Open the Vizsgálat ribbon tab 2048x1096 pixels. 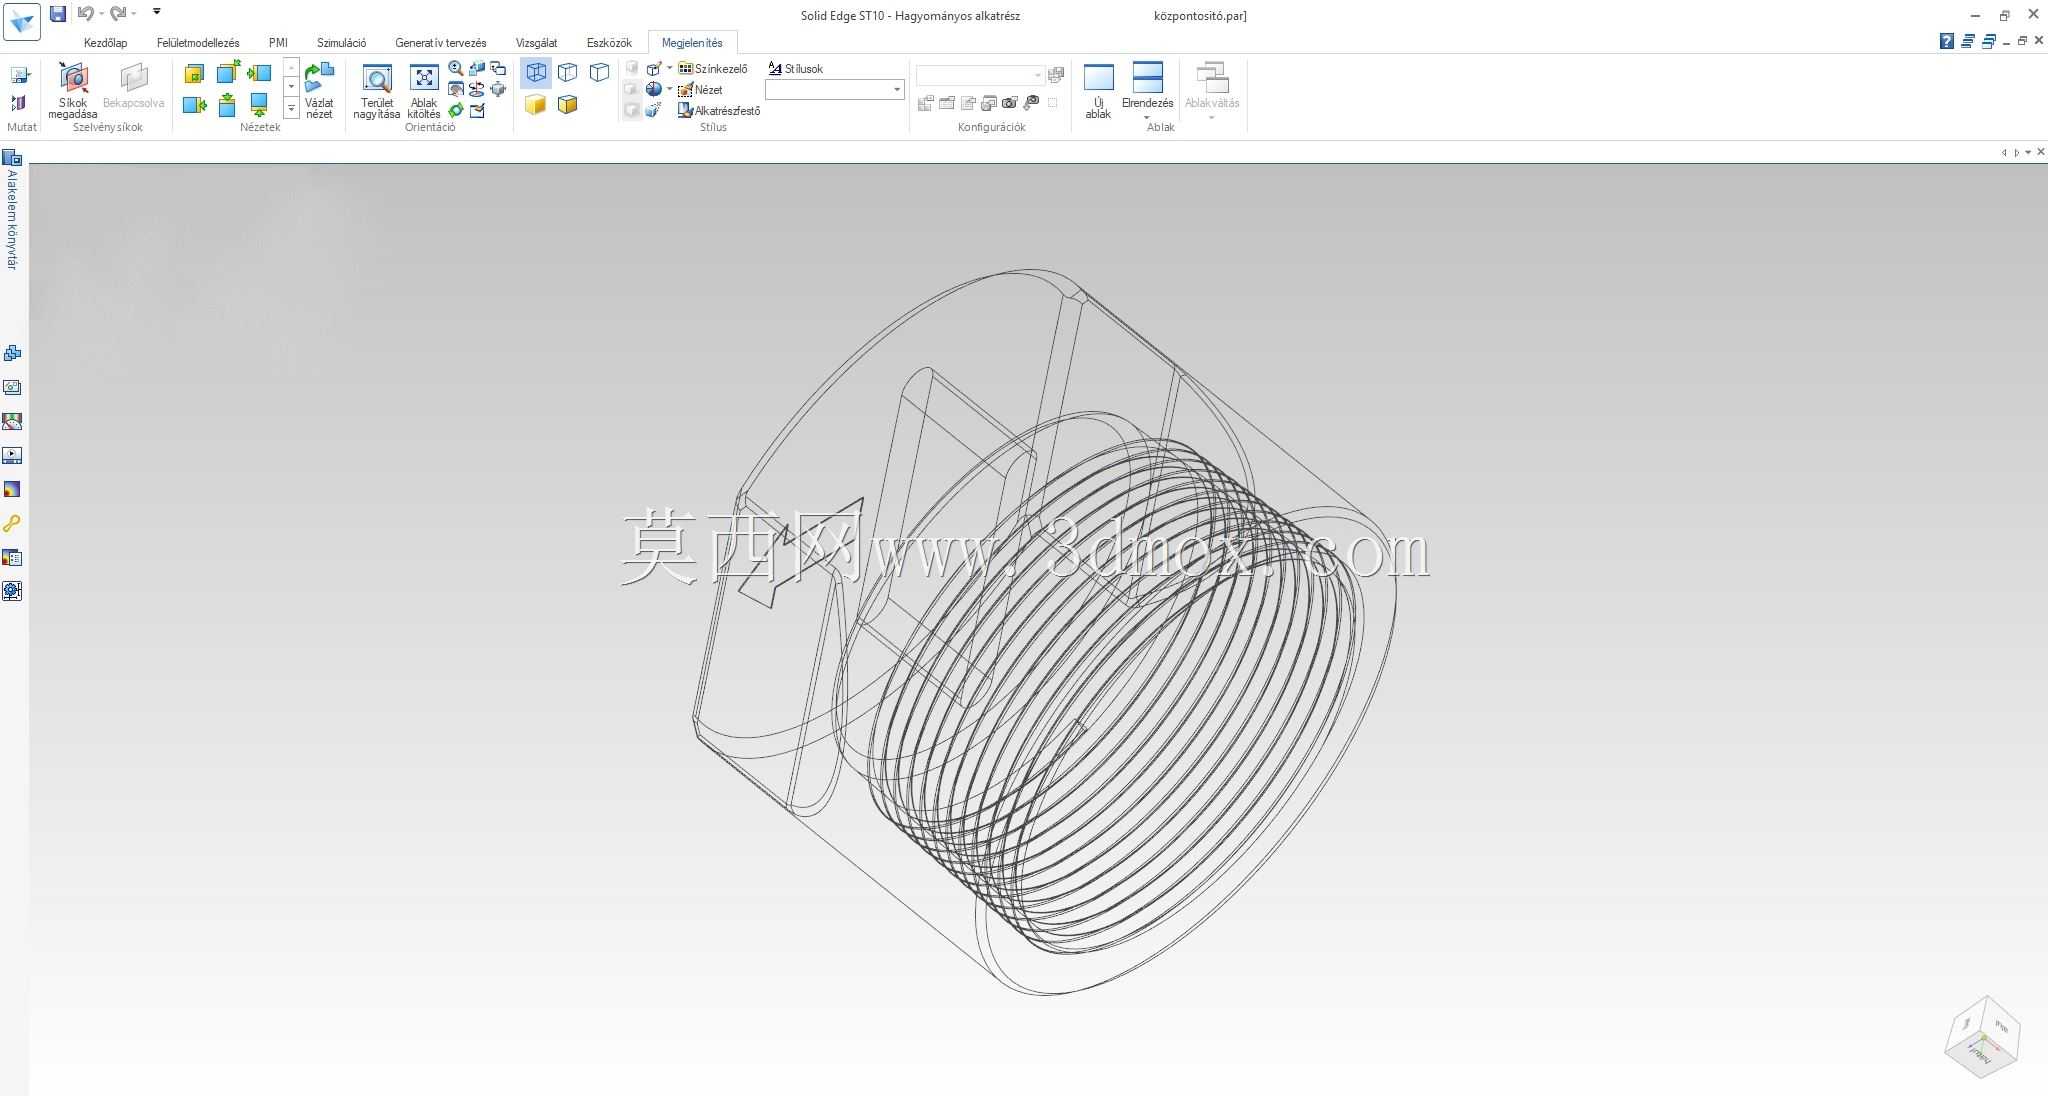point(536,43)
